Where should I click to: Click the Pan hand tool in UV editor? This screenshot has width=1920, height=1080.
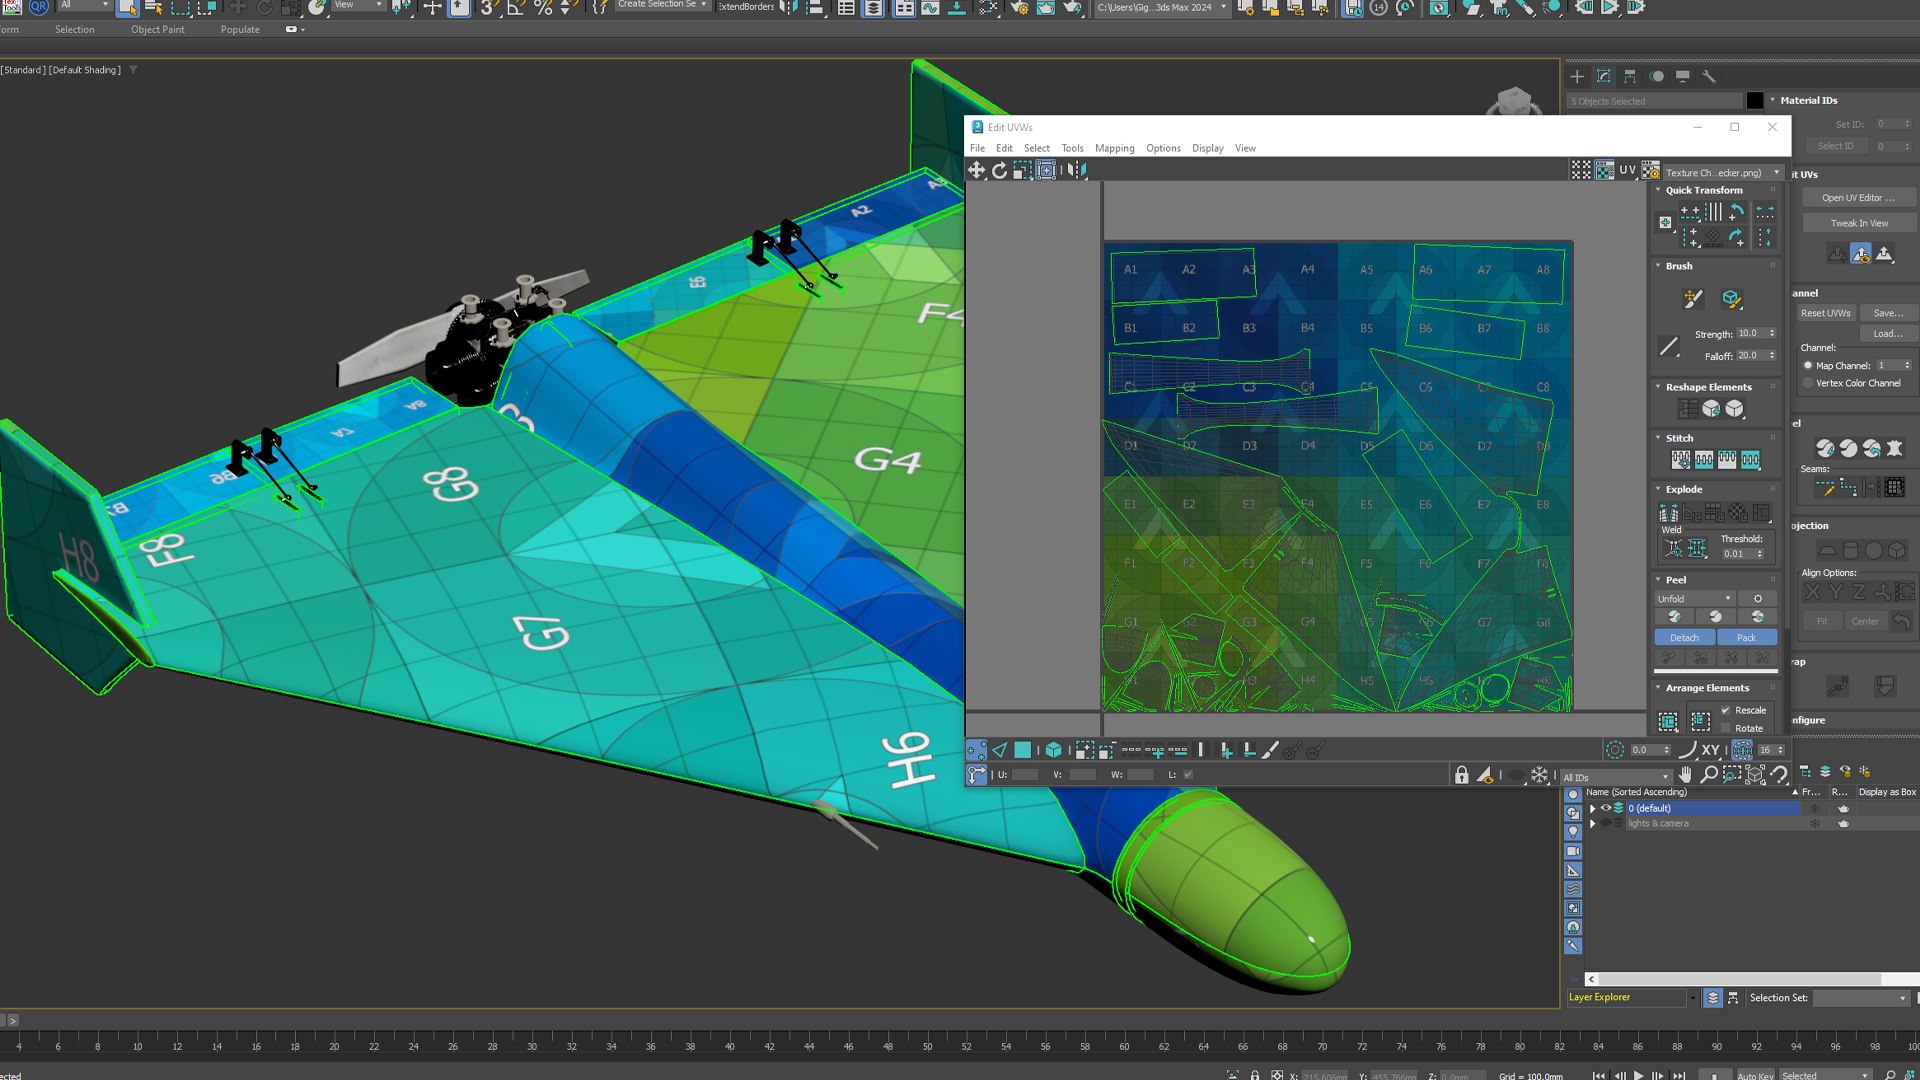[1685, 775]
